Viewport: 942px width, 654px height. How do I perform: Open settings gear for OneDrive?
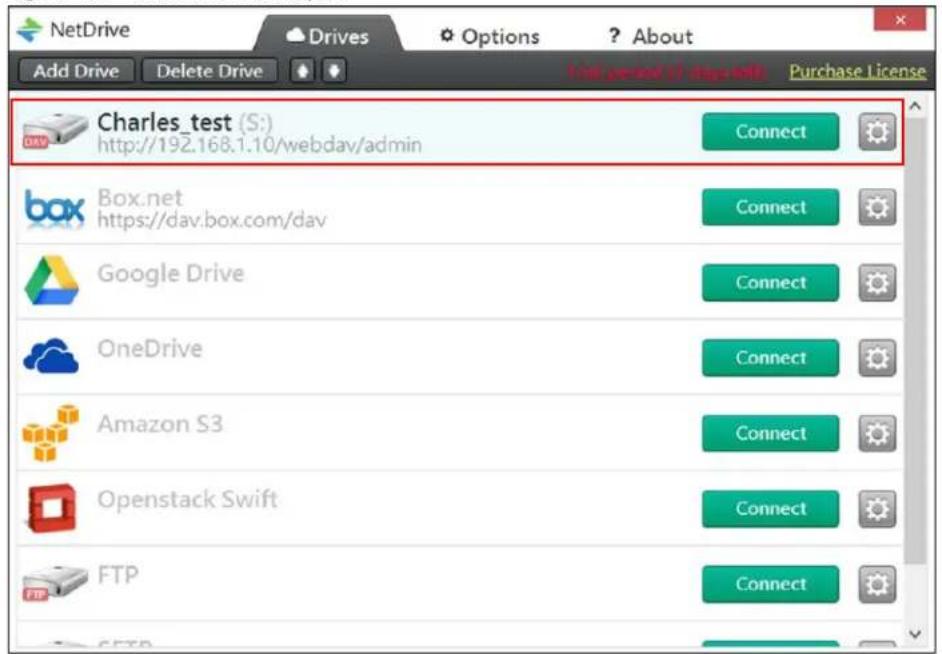point(877,358)
